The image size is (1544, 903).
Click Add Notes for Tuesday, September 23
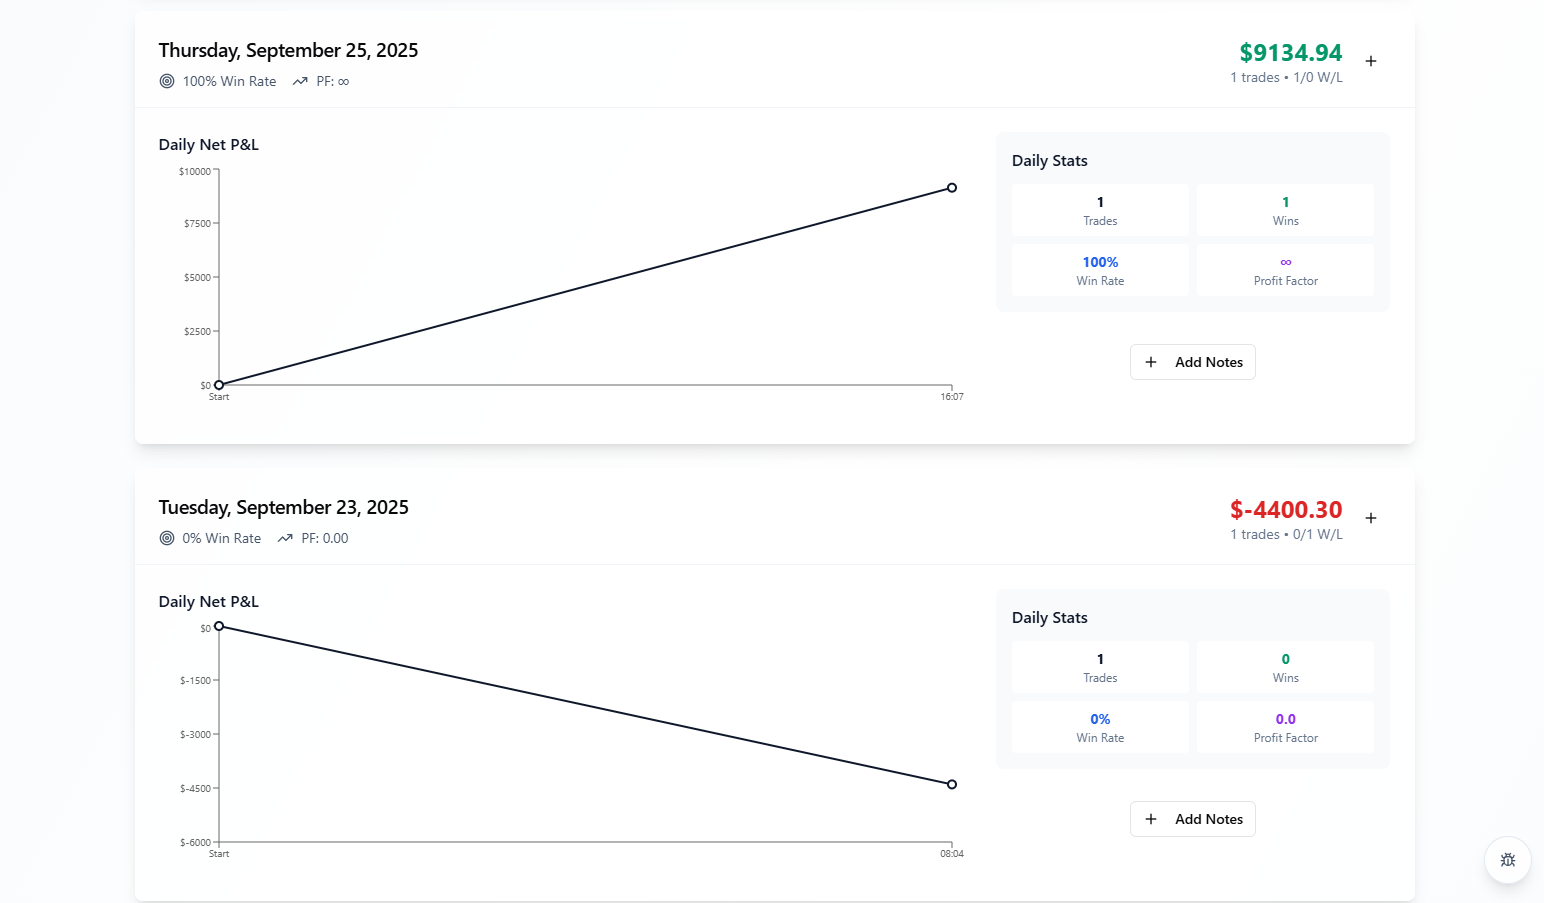[1193, 819]
